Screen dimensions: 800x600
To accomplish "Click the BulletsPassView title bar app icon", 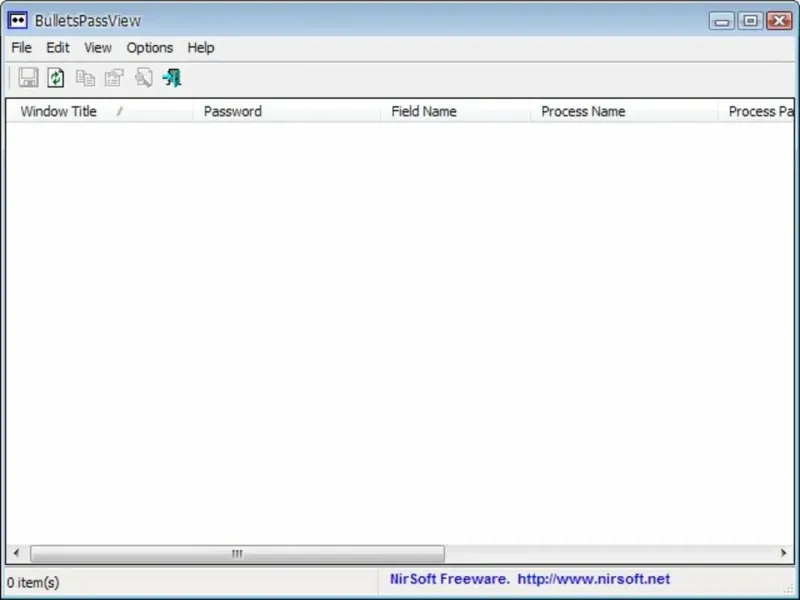I will click(x=17, y=20).
